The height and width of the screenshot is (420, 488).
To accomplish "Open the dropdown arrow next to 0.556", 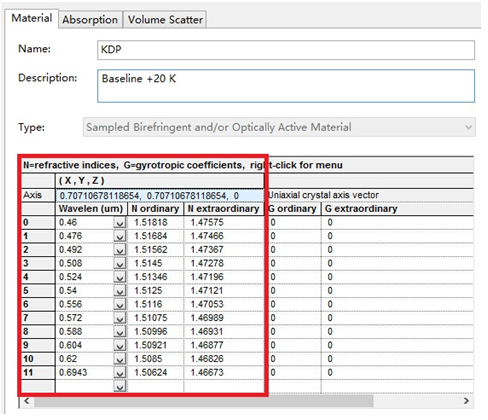I will pos(120,305).
